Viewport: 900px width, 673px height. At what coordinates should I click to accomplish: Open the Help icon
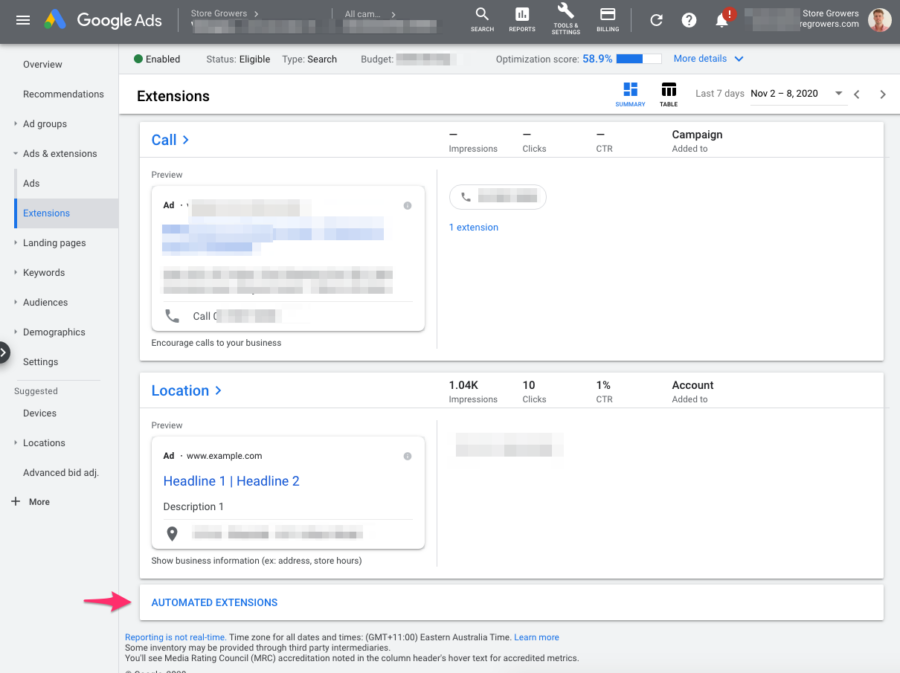pos(688,20)
